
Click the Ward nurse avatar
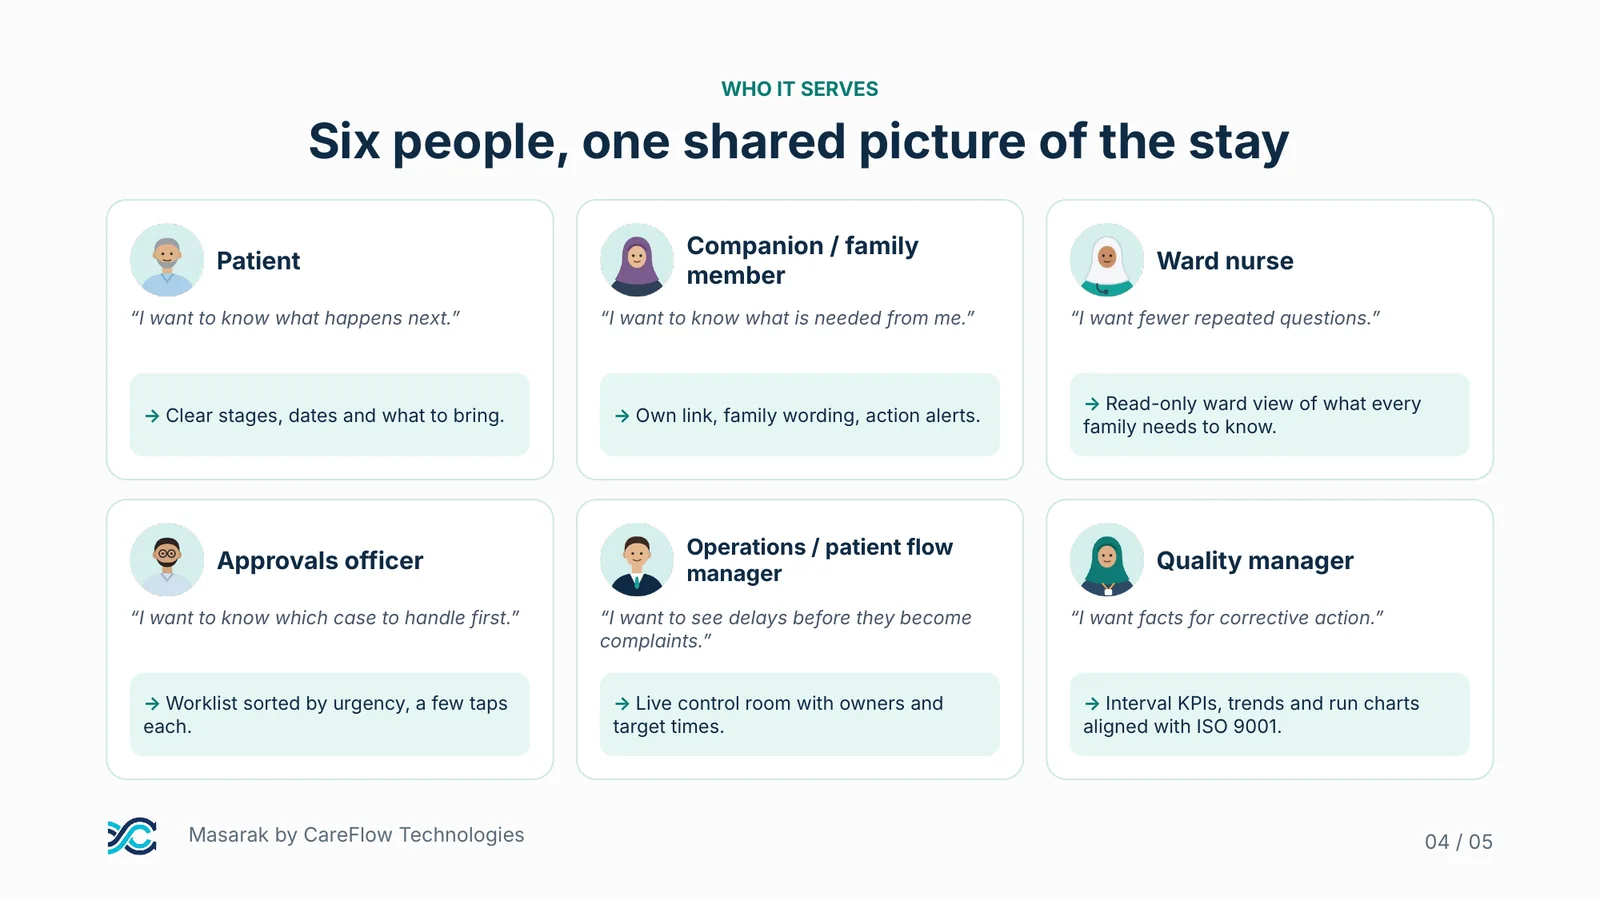[x=1107, y=260]
